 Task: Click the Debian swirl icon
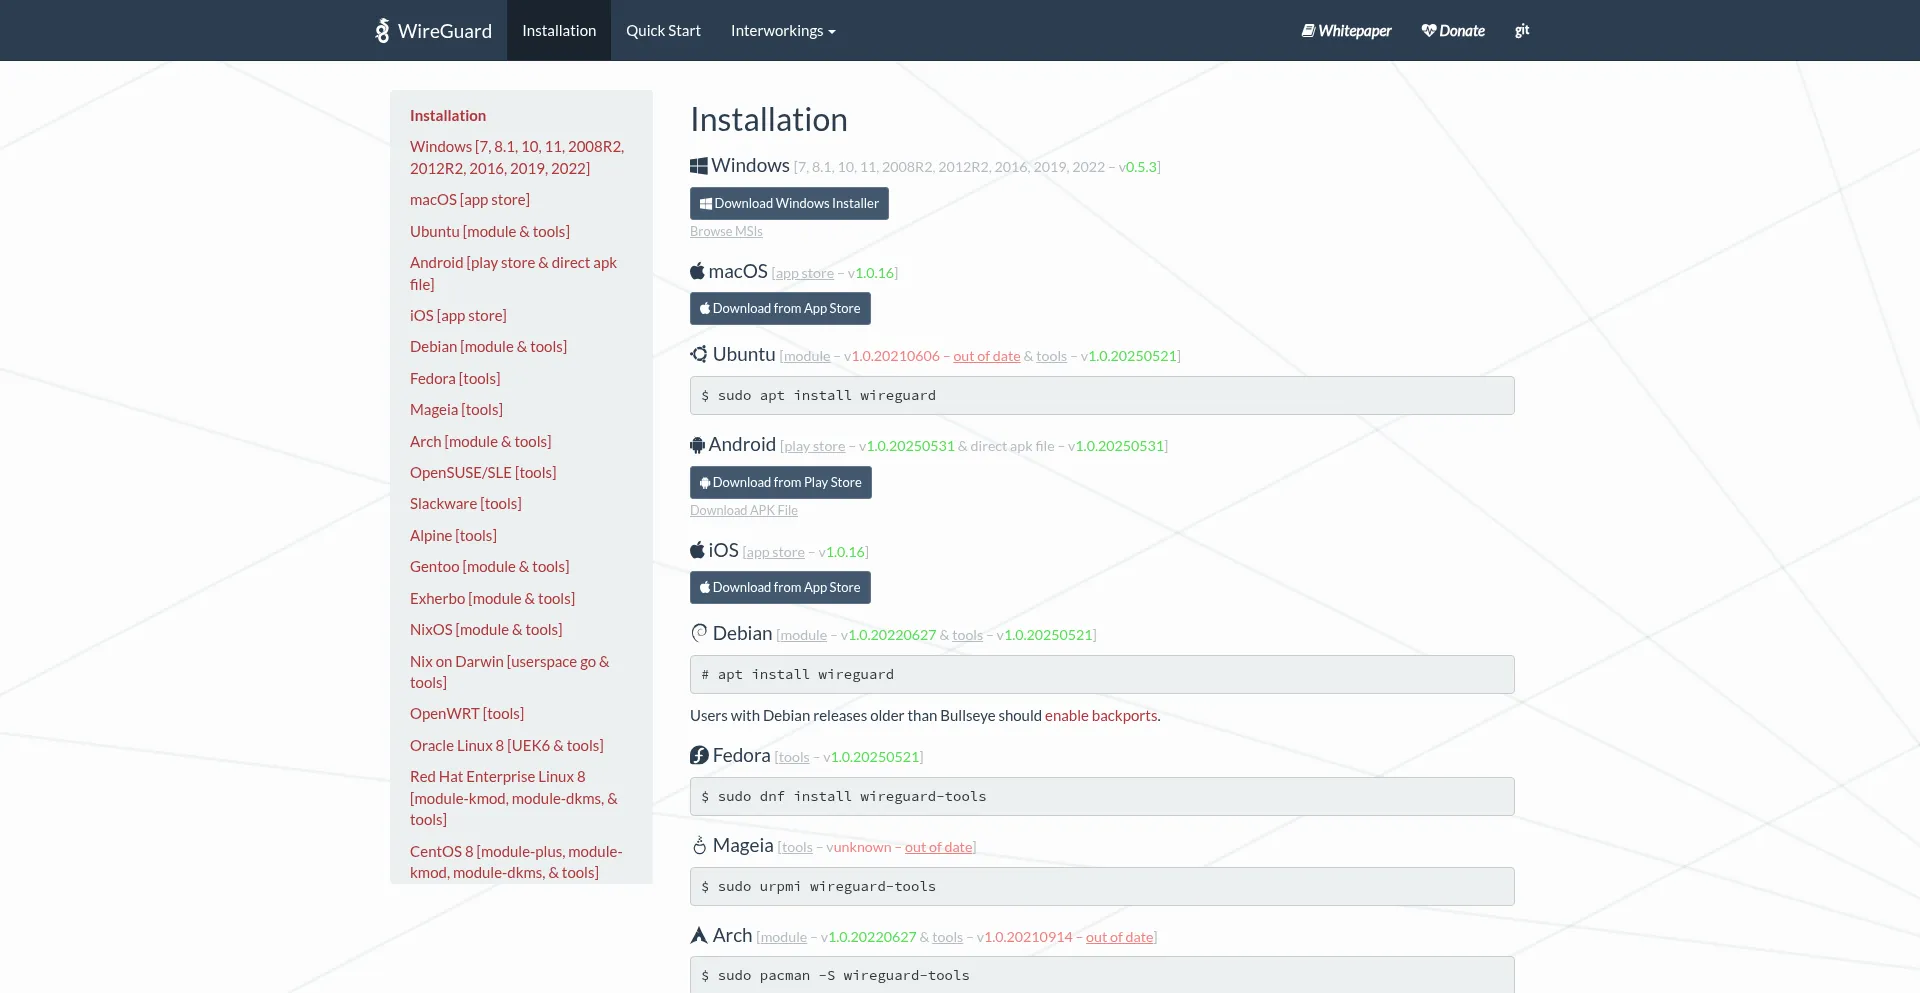698,632
